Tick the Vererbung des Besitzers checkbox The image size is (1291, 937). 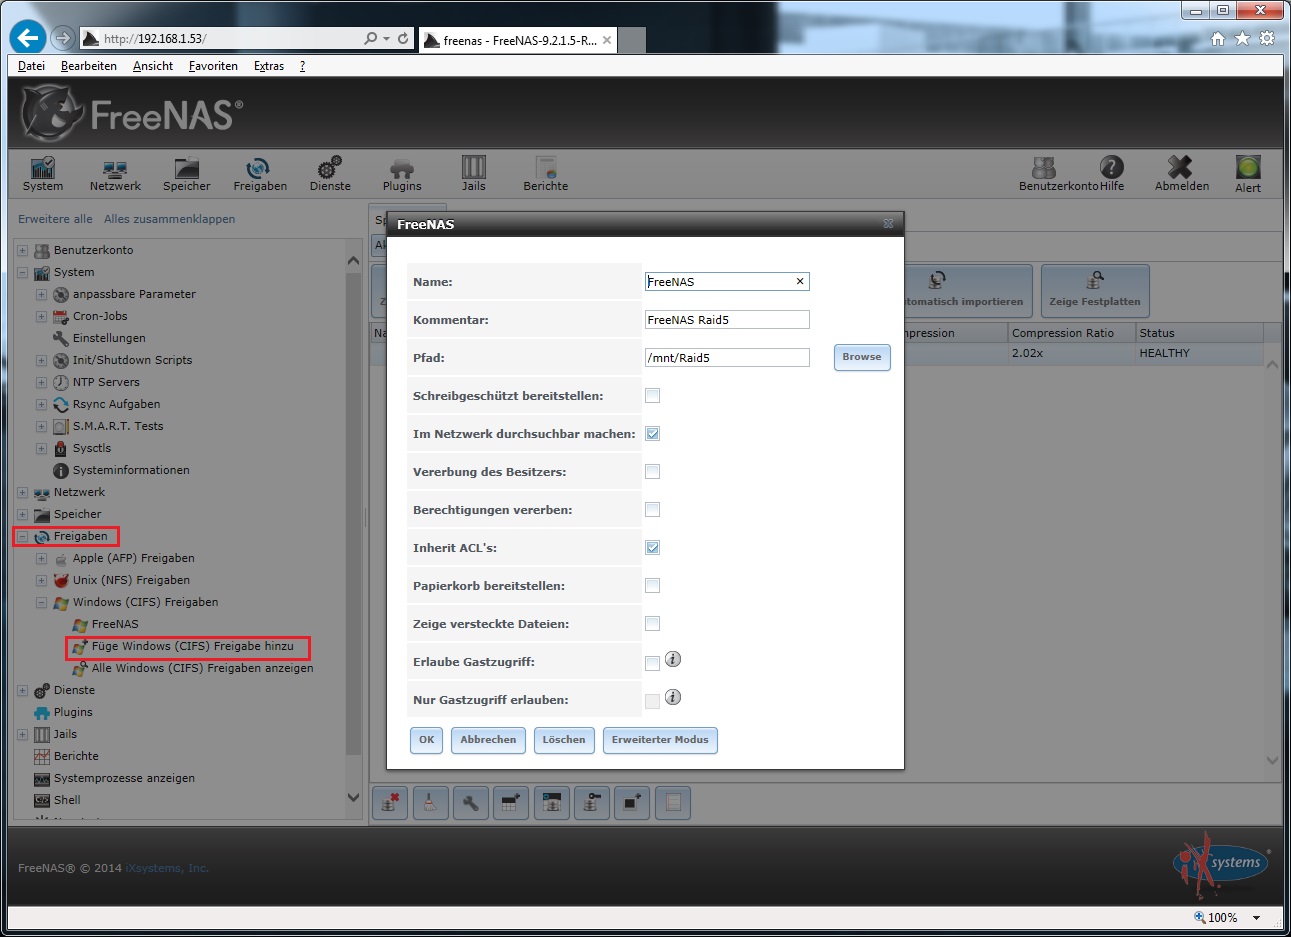point(652,472)
